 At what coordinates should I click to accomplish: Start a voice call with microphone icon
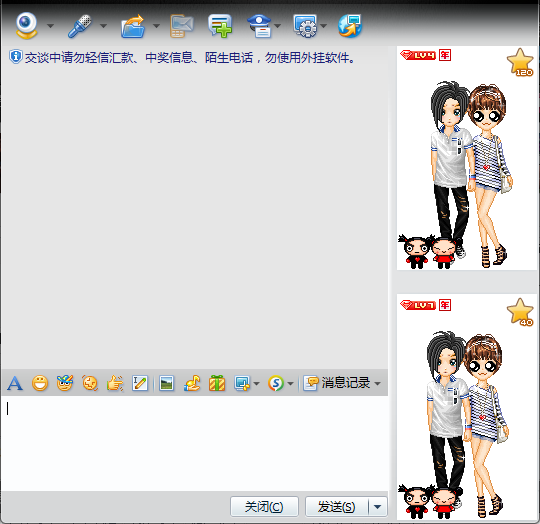point(80,26)
